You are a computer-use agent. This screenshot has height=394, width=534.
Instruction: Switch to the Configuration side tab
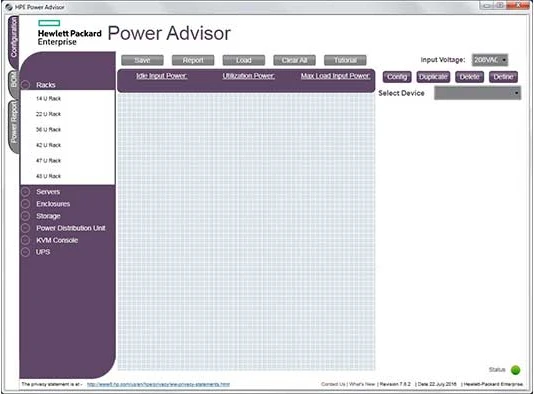pyautogui.click(x=13, y=41)
